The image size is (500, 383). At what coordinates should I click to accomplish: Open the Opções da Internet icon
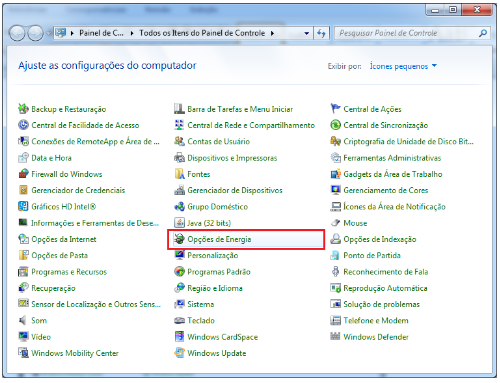point(23,239)
